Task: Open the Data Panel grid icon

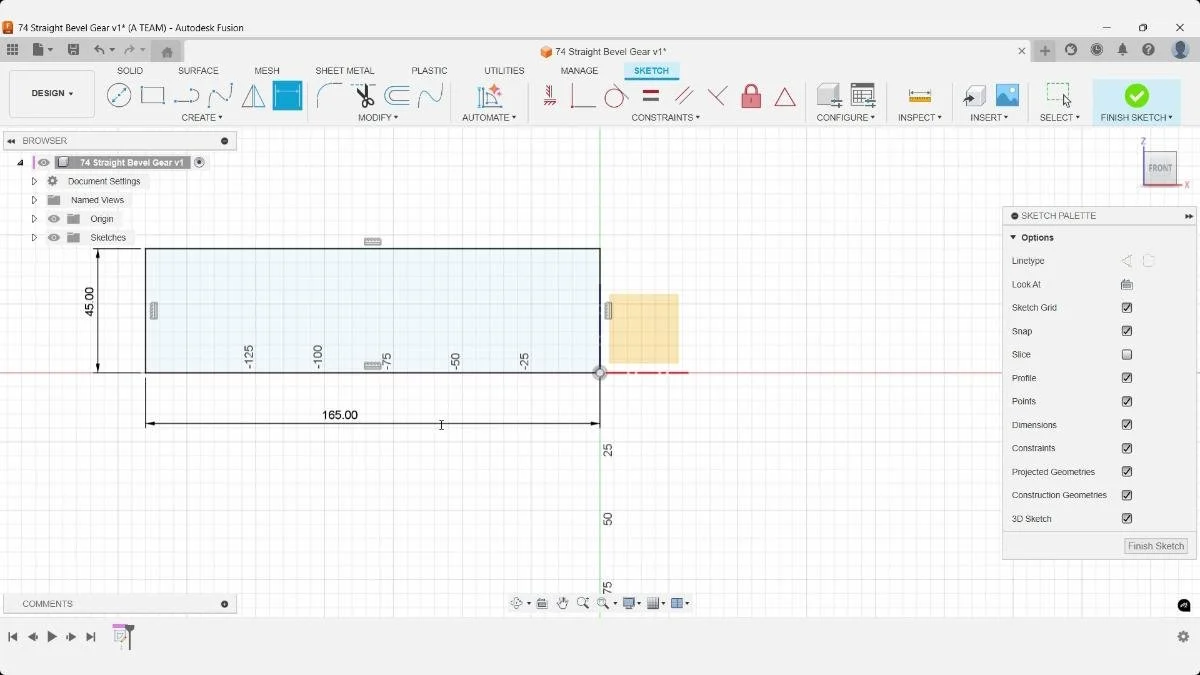Action: (x=12, y=50)
